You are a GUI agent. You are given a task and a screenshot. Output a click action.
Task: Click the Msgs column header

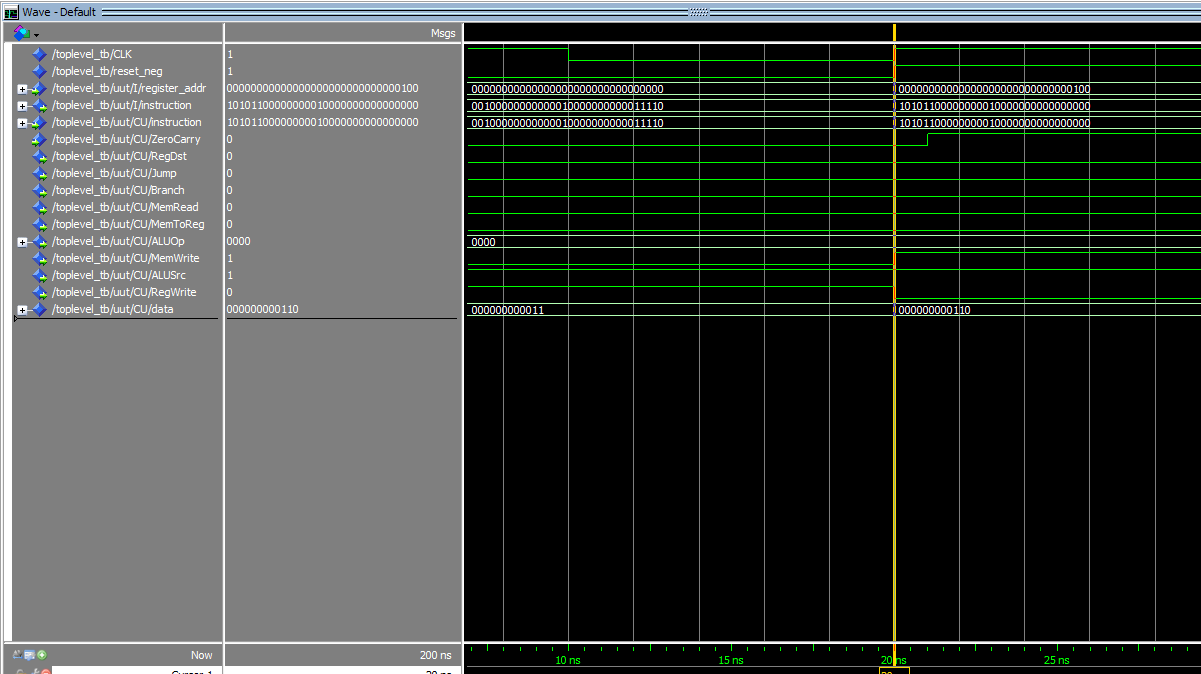[x=443, y=33]
